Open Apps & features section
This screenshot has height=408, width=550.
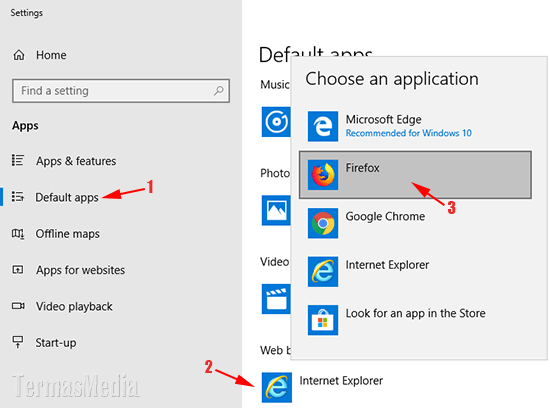[x=76, y=161]
